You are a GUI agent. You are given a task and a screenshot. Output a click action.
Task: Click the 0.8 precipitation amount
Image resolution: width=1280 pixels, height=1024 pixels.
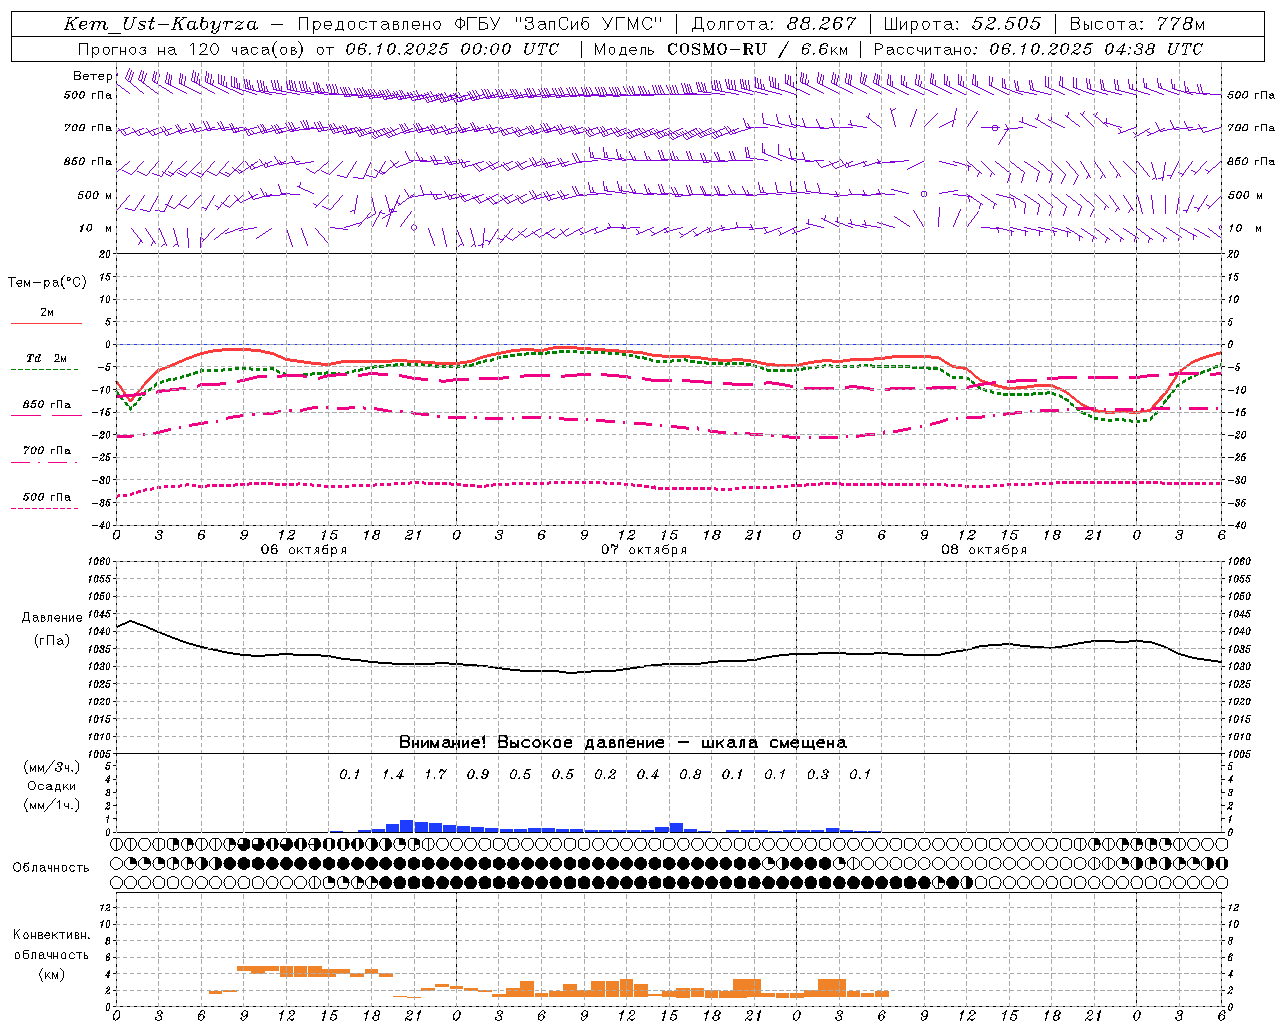pos(690,775)
